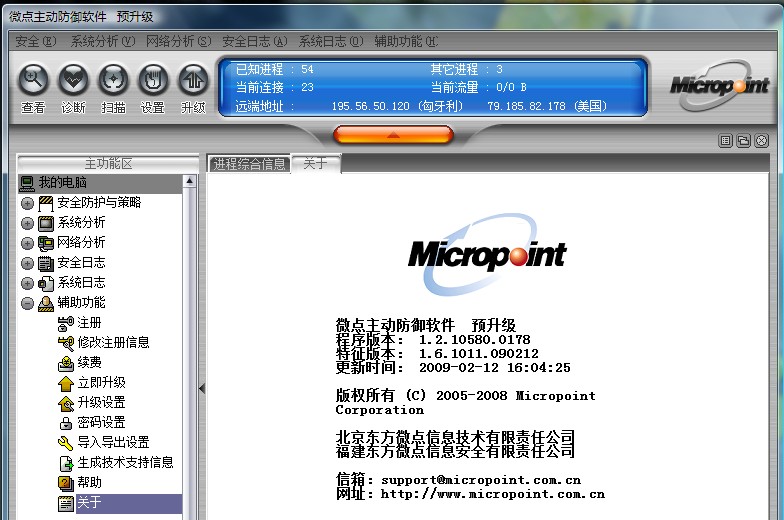Click the 导入导出设置 wrench icon
Screen dimensions: 784x520
(x=66, y=444)
